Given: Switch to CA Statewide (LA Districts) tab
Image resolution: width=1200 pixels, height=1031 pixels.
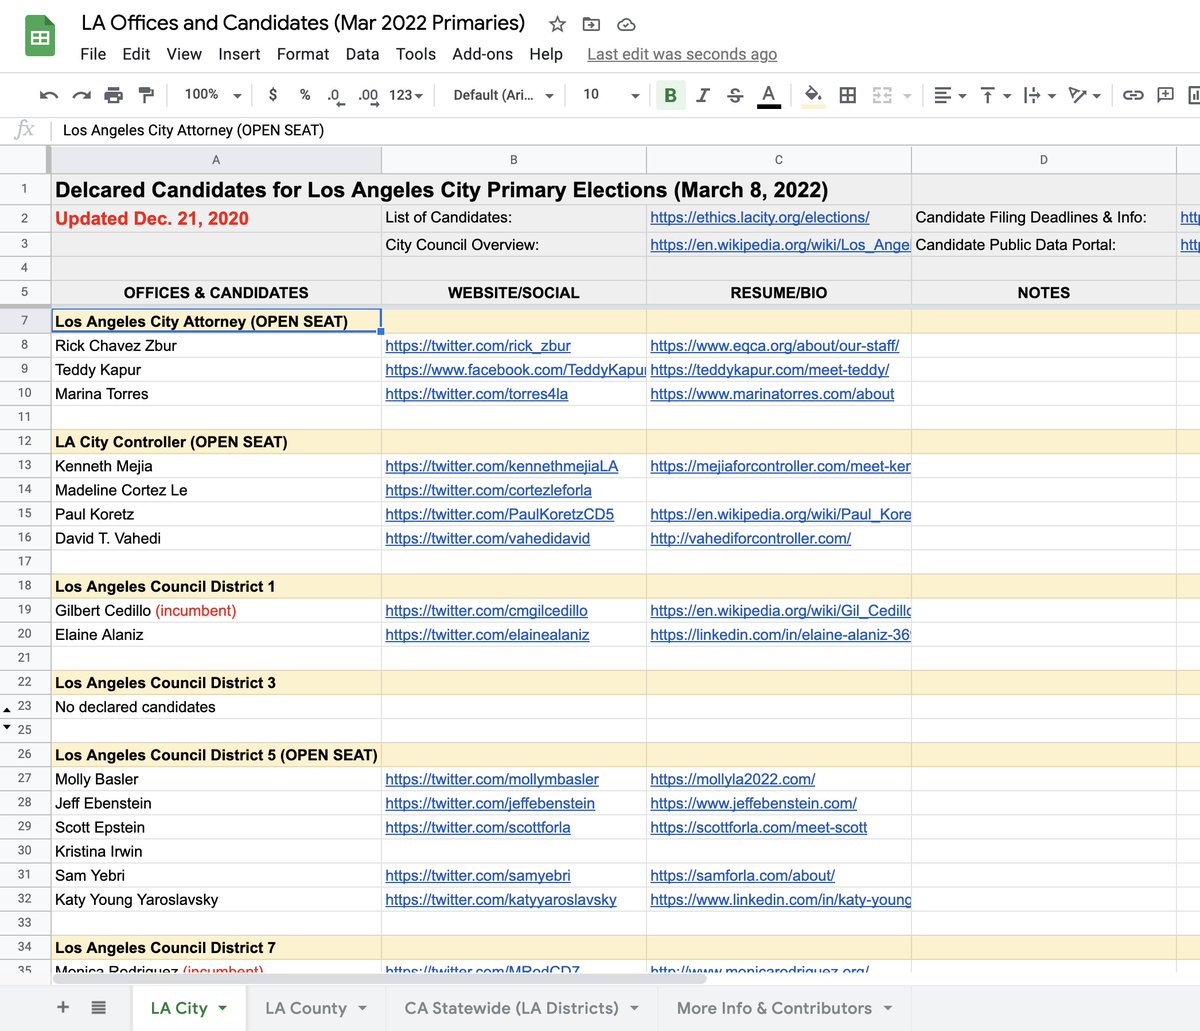Looking at the screenshot, I should click(521, 1008).
